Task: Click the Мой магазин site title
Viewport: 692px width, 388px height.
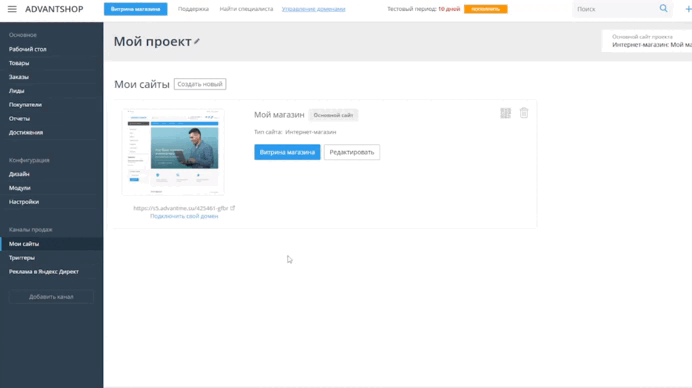Action: click(279, 115)
